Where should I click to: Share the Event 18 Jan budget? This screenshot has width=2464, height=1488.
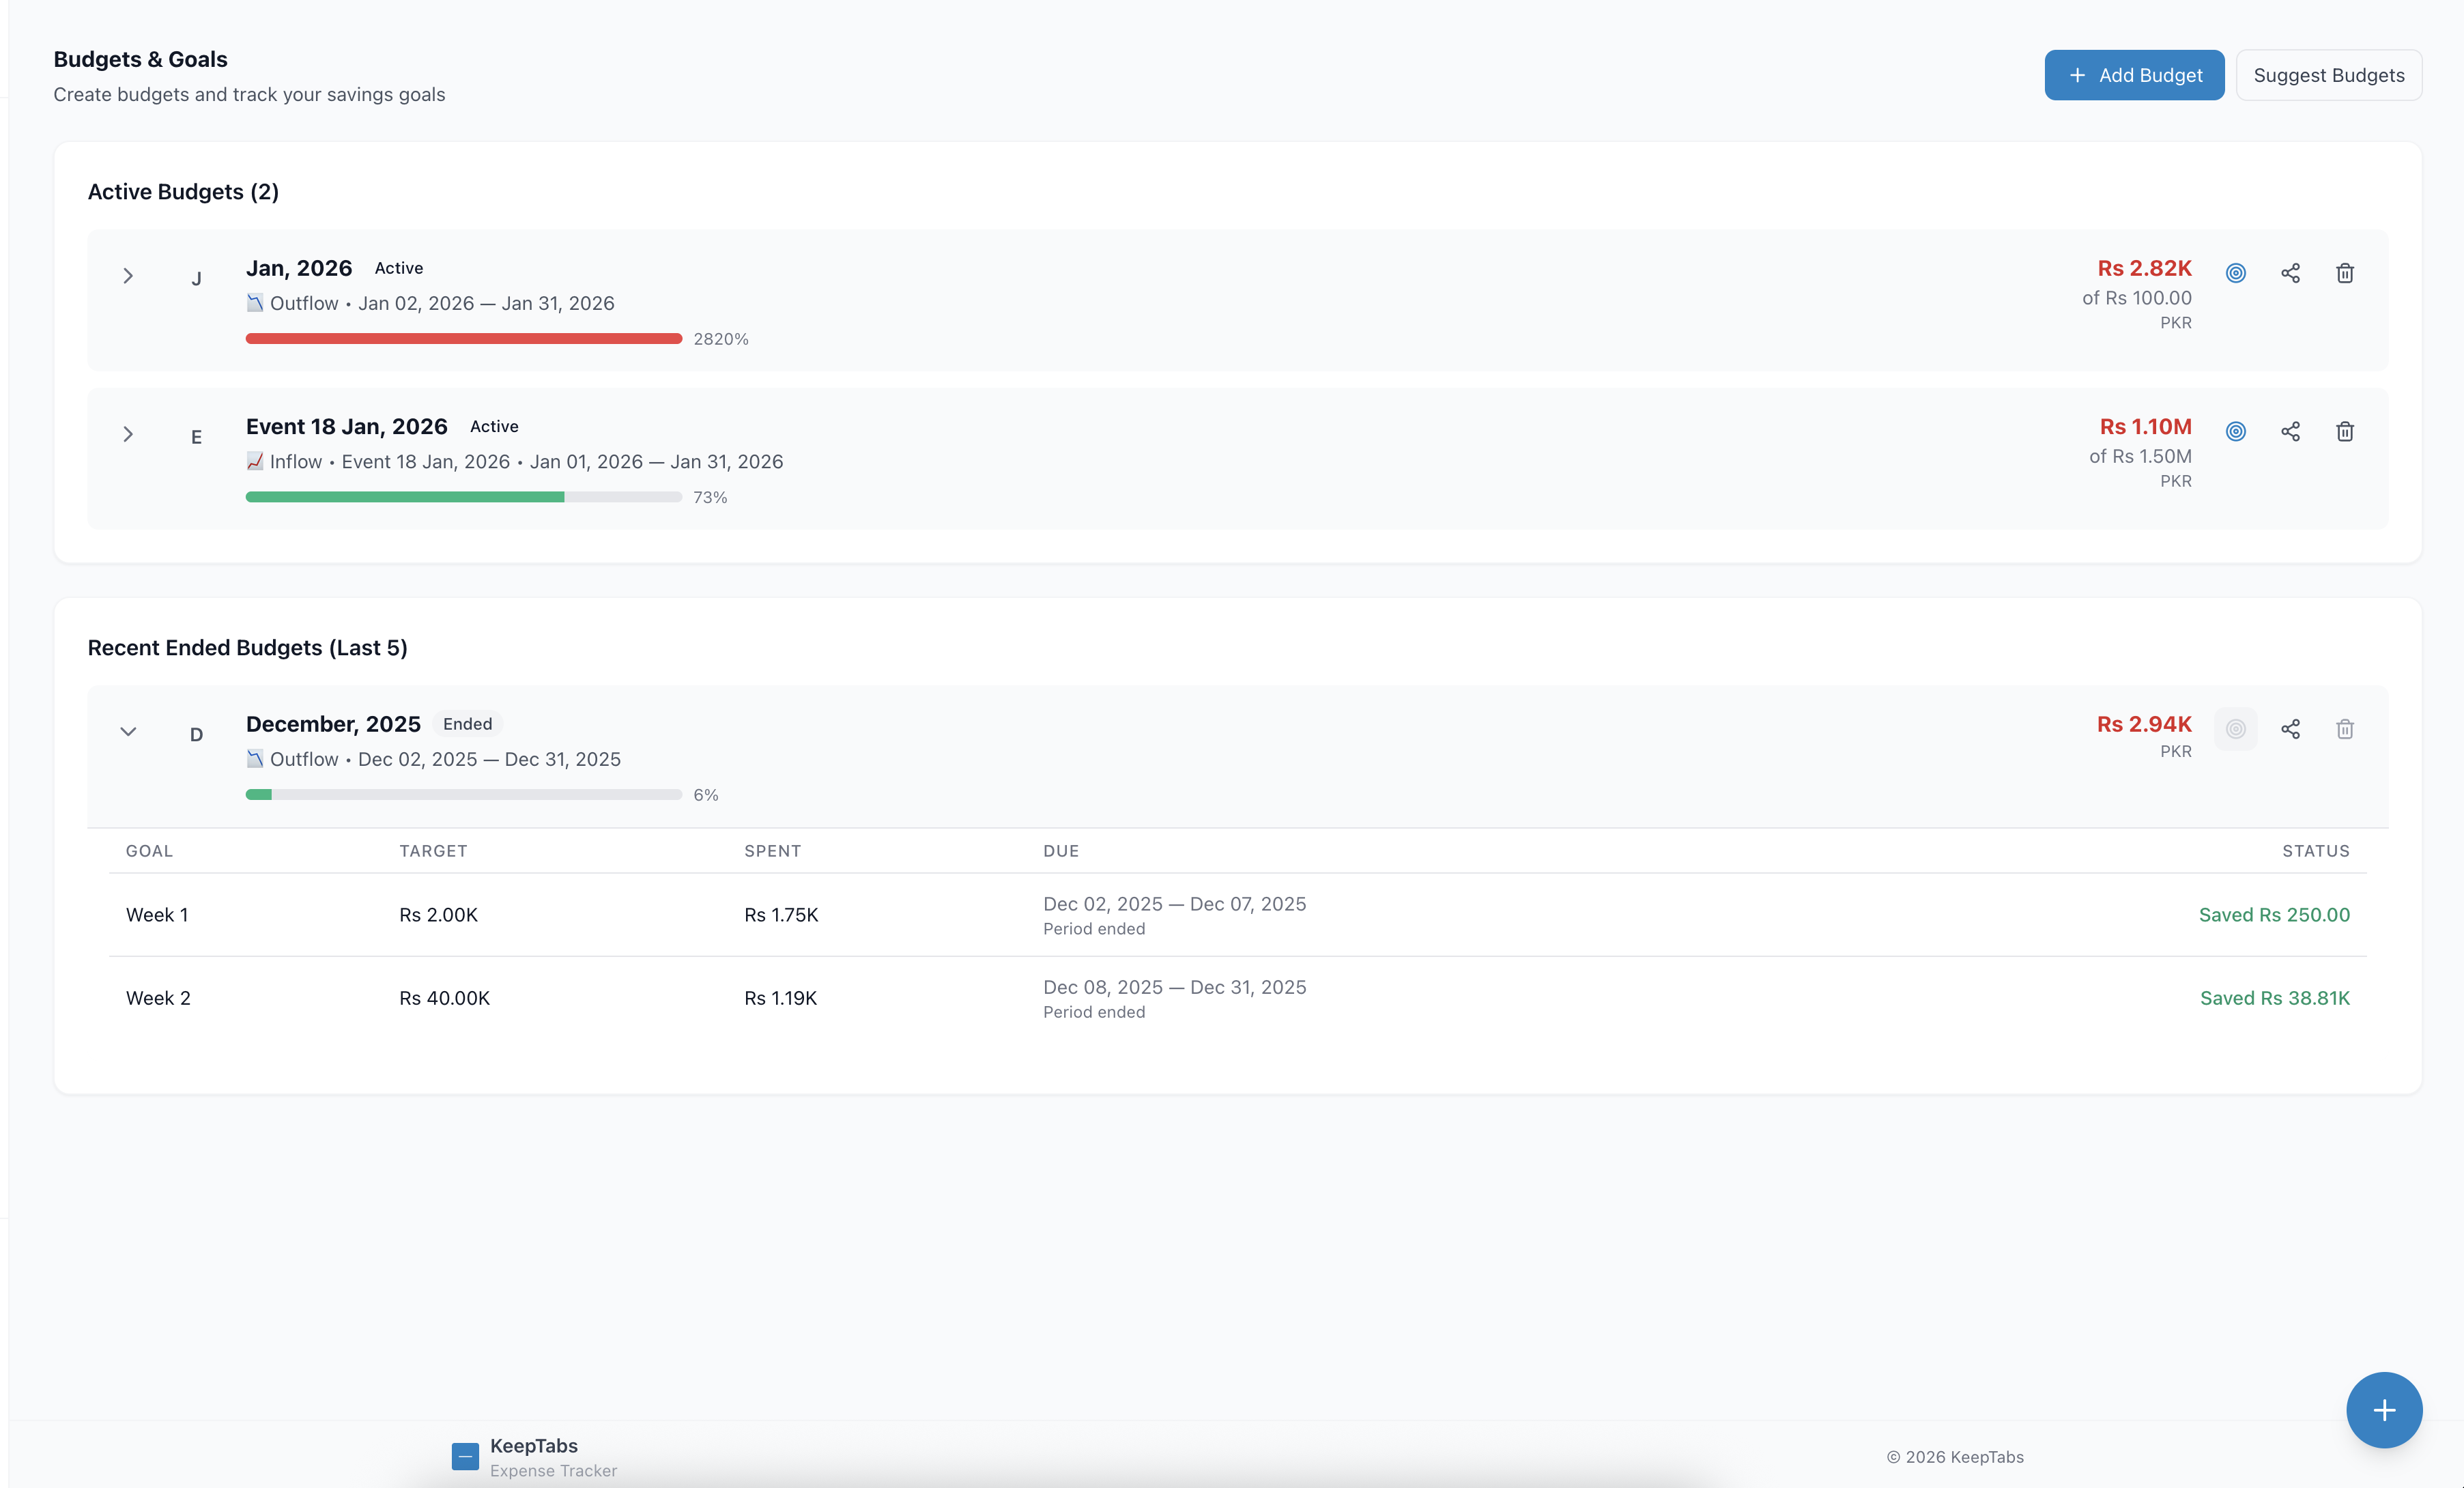tap(2291, 431)
